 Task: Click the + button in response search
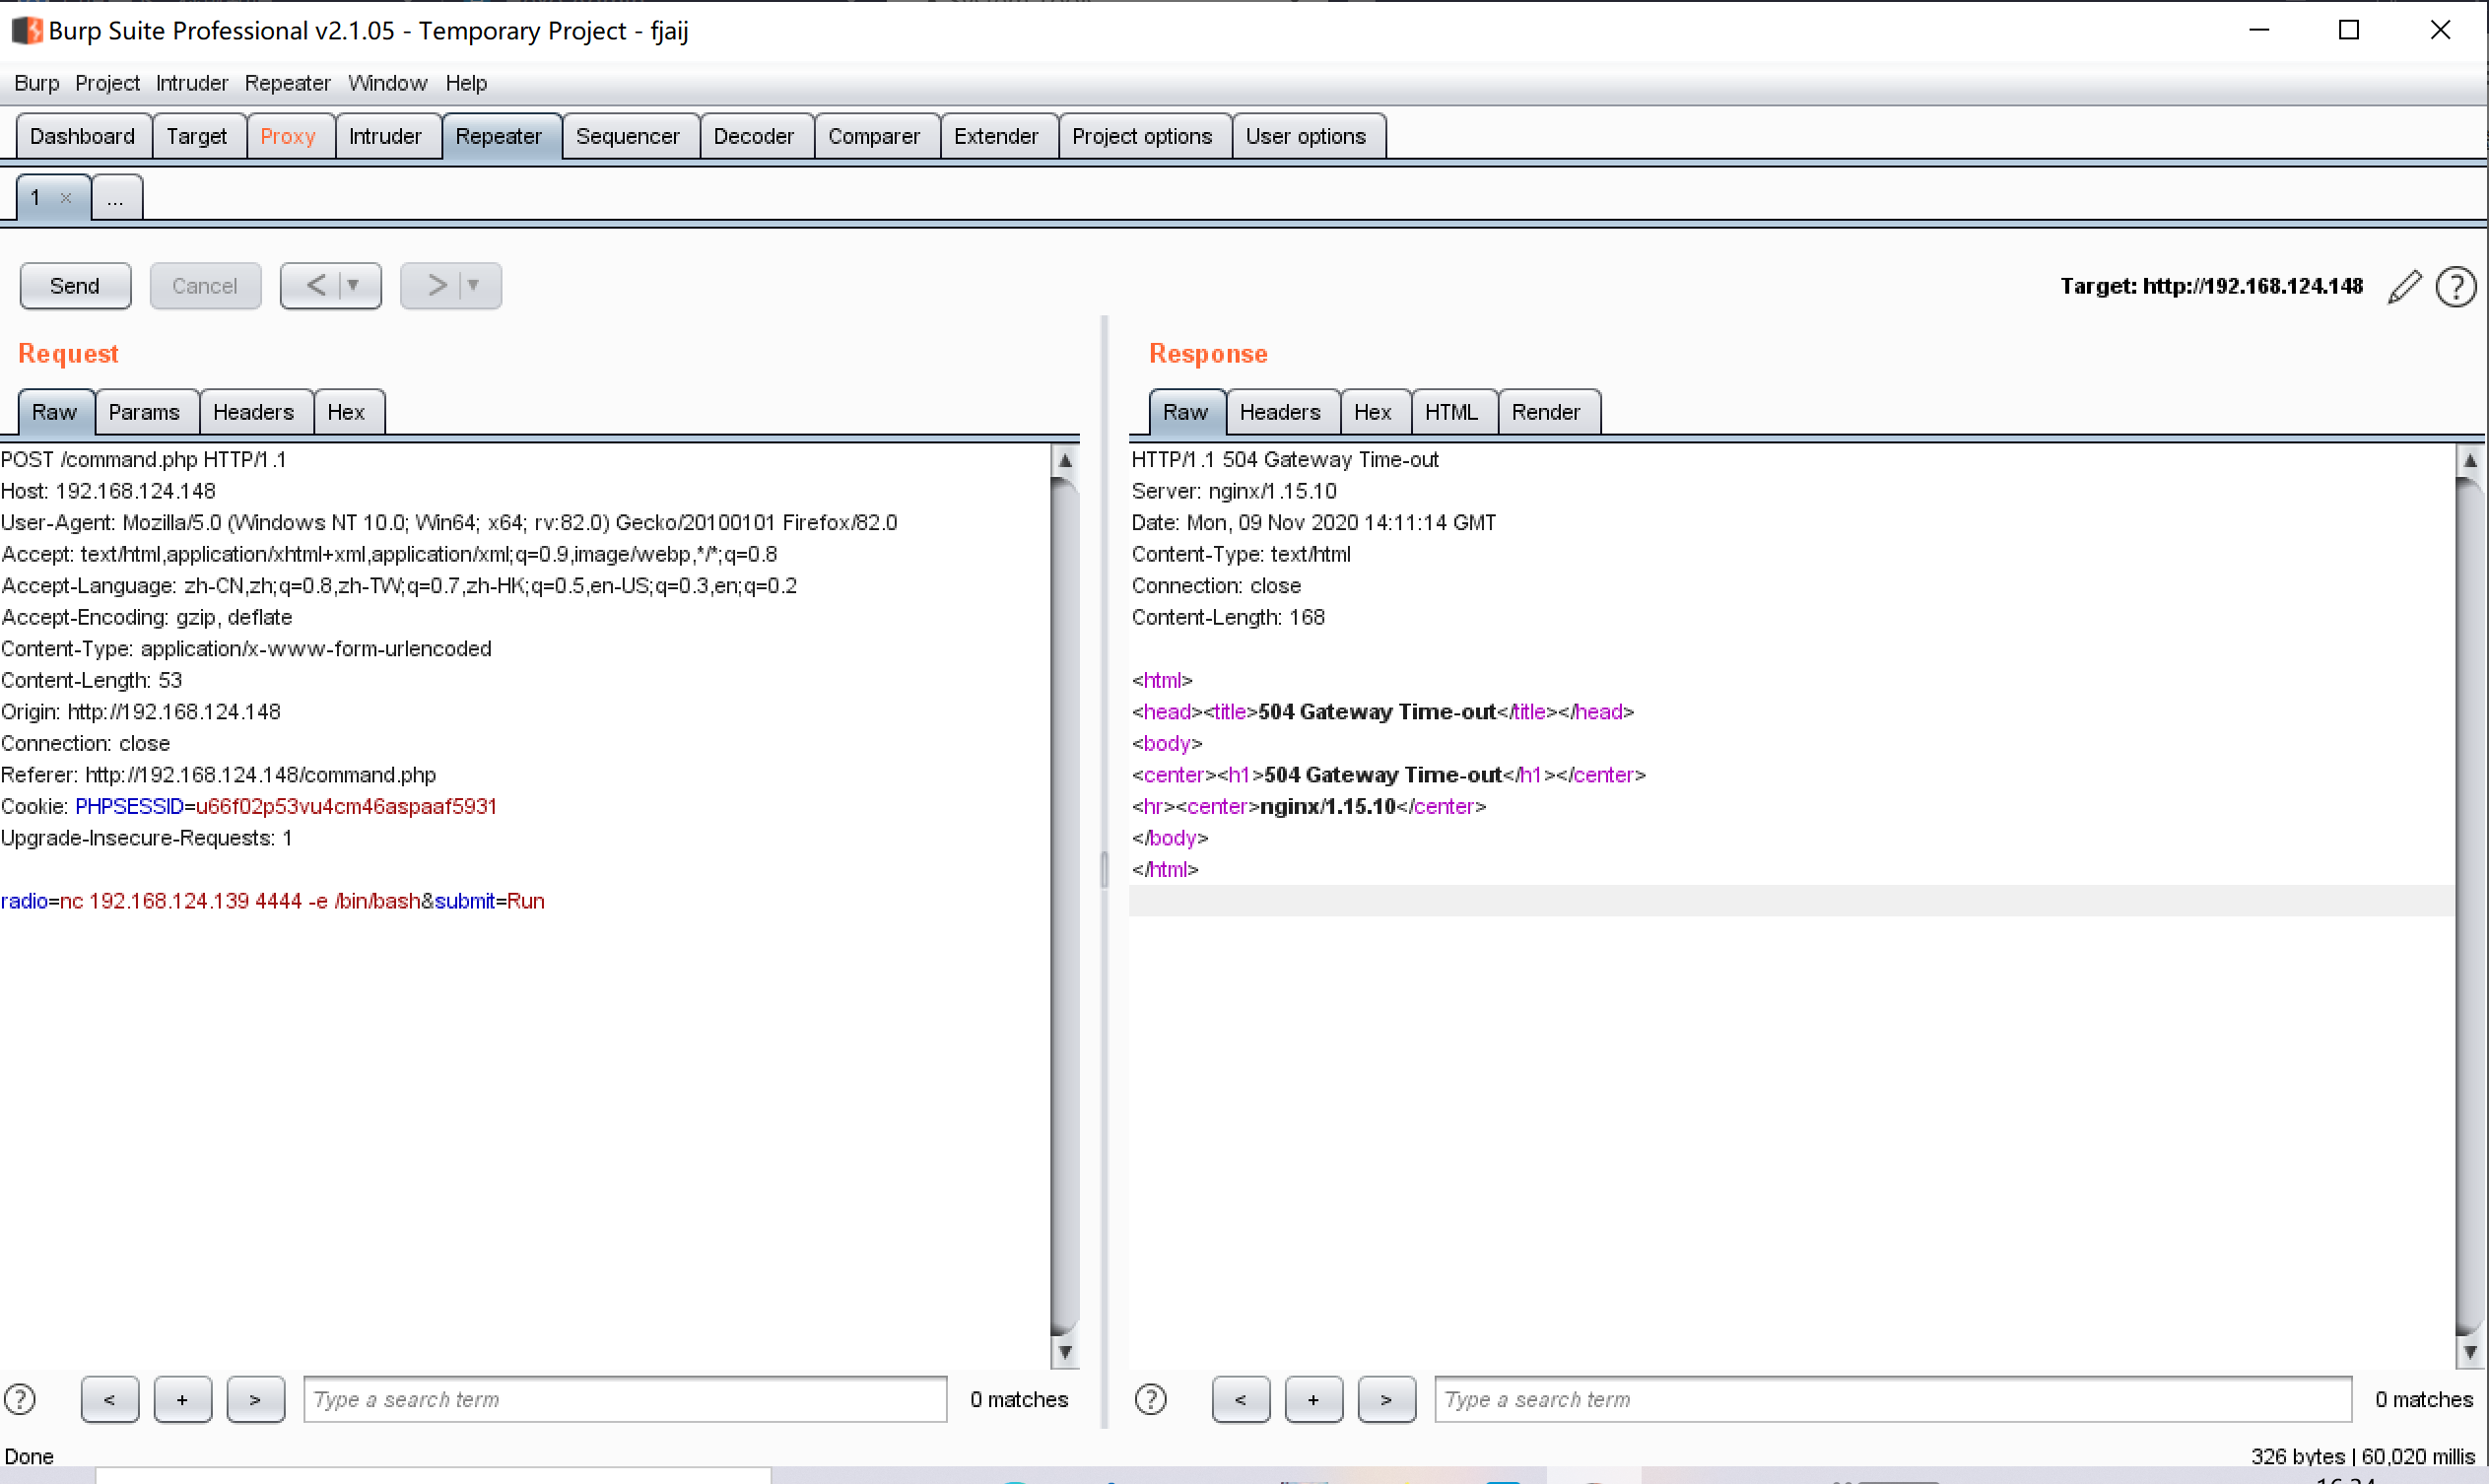click(x=1314, y=1399)
